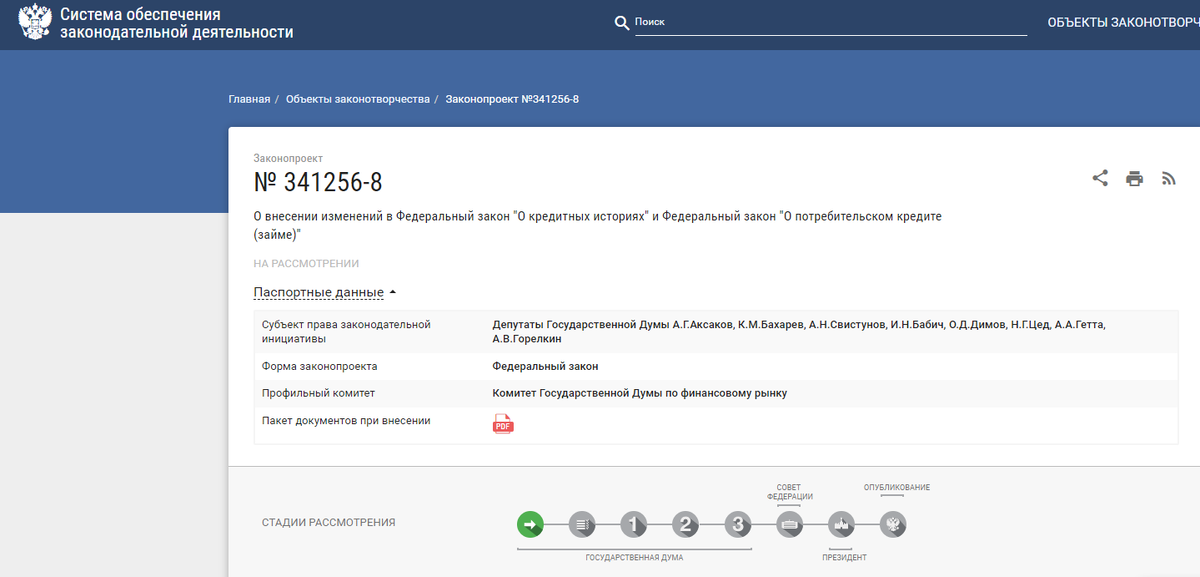Click the Президент stage icon

(x=841, y=523)
